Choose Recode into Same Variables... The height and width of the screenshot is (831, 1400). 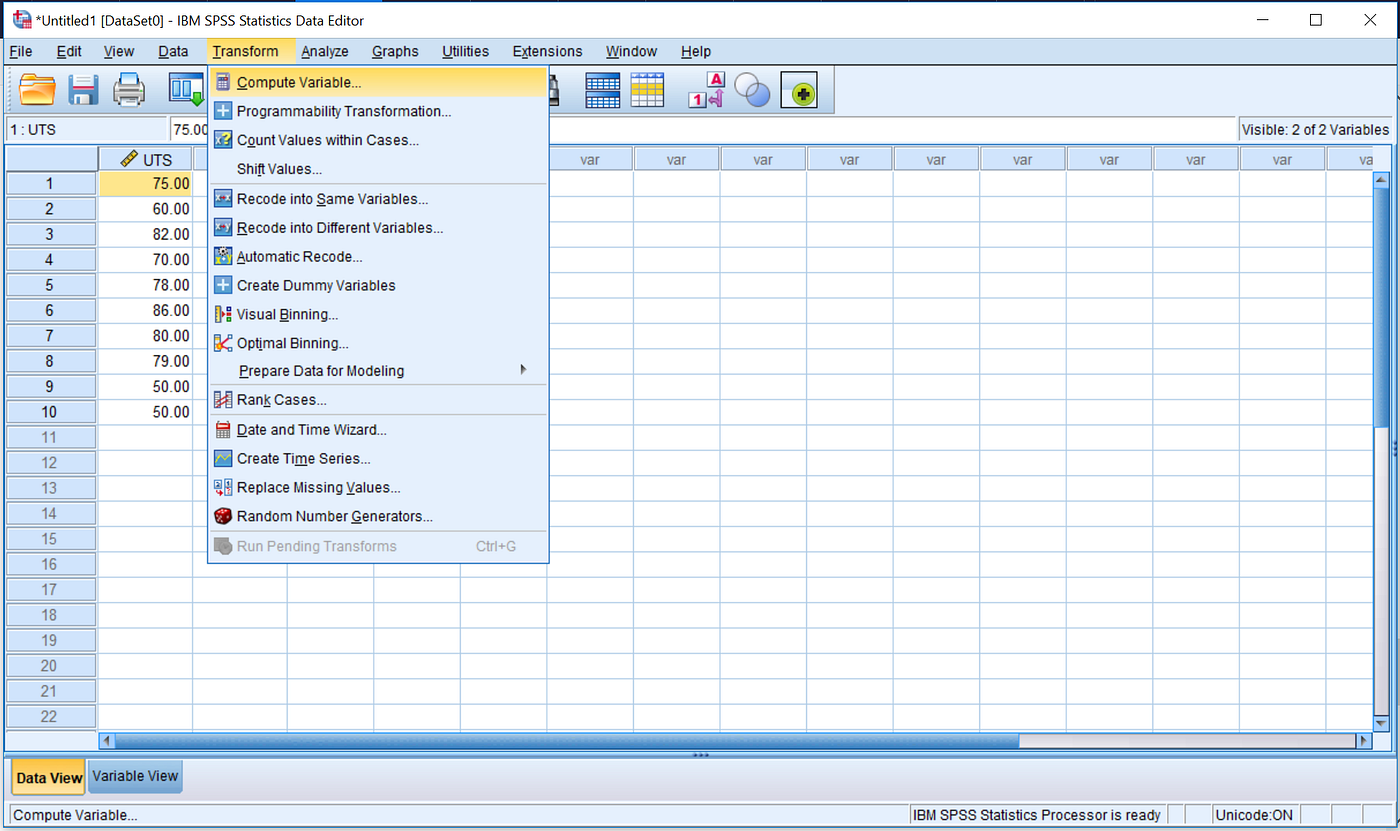click(x=378, y=199)
